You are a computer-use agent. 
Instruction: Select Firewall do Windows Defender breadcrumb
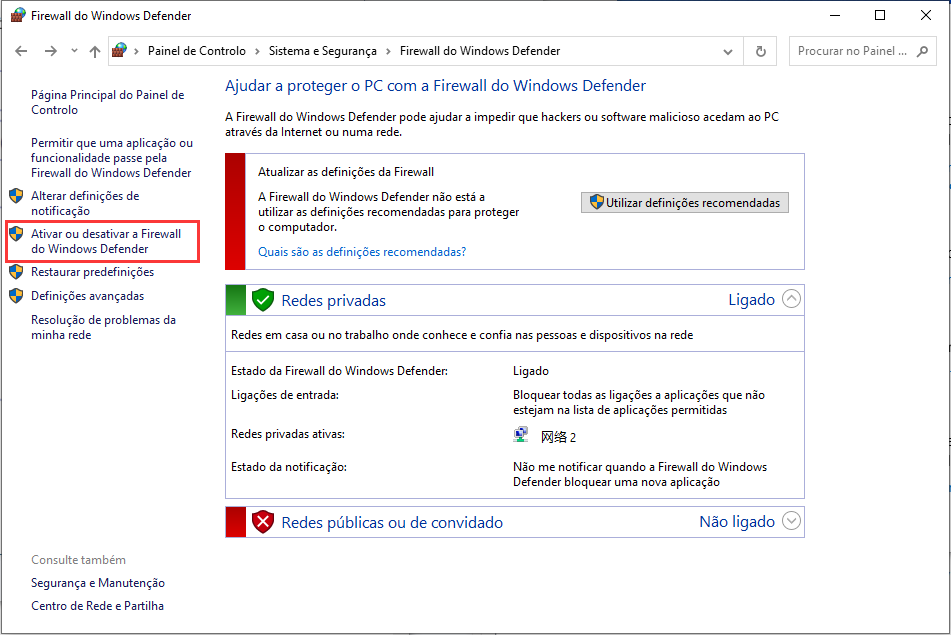tap(480, 51)
